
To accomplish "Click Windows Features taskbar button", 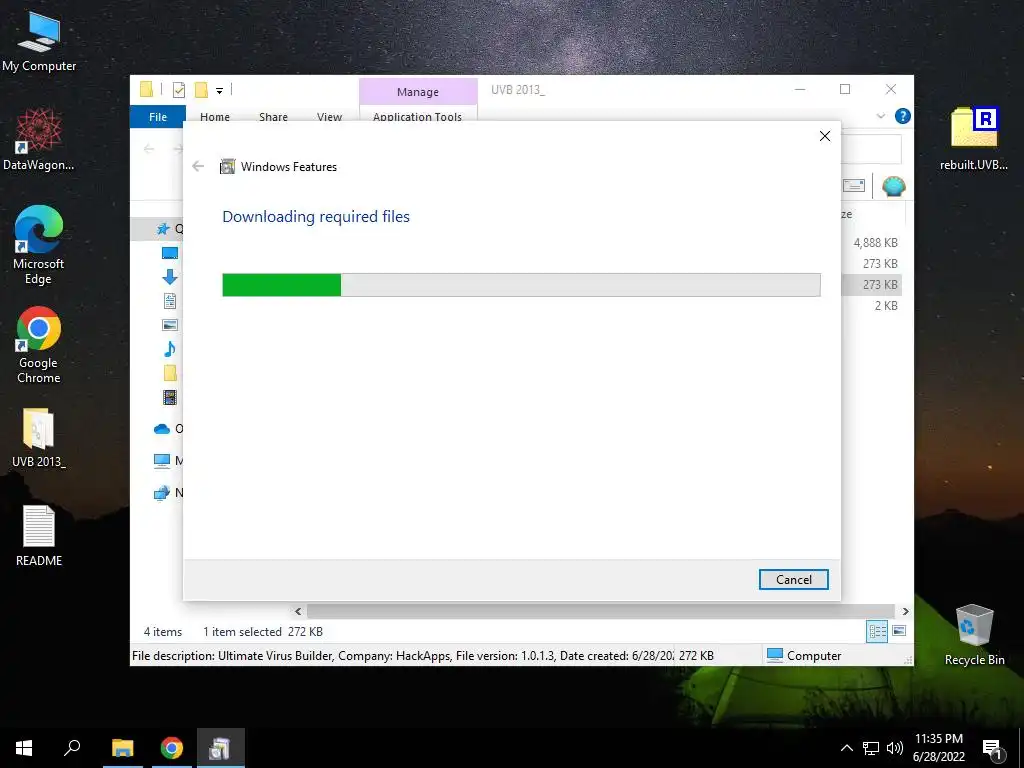I will (220, 748).
